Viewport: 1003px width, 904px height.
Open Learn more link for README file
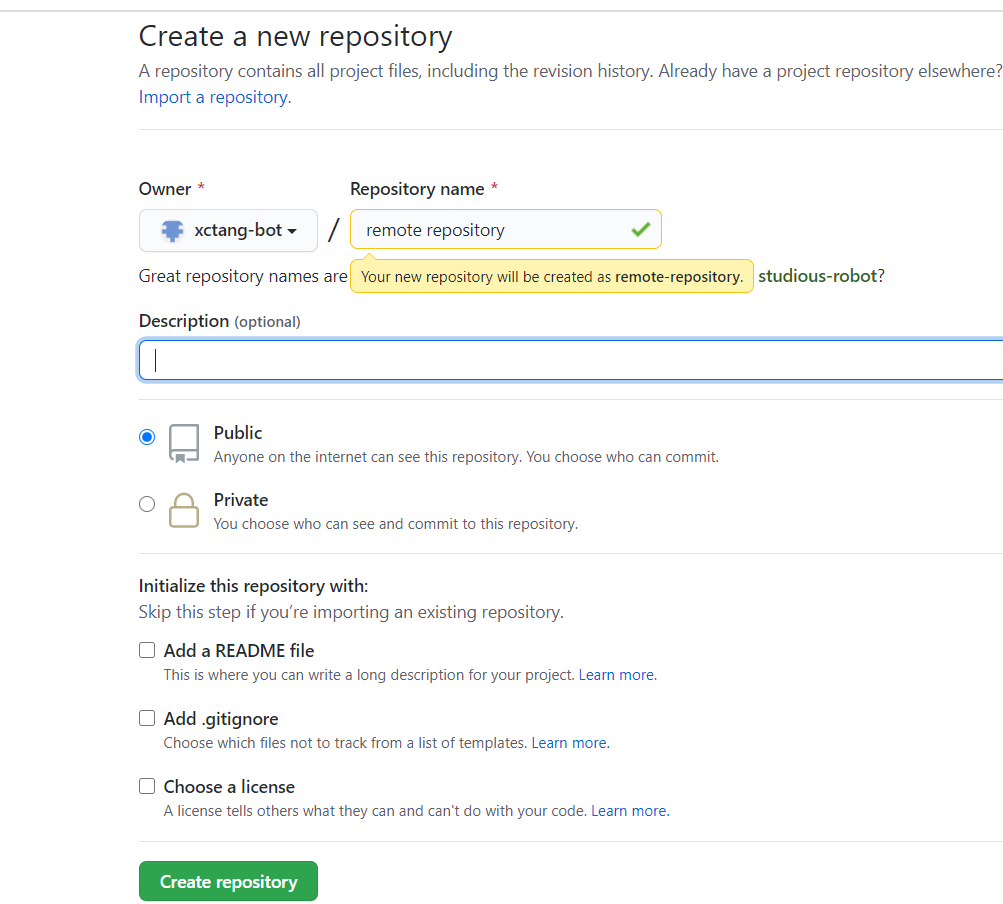coord(617,675)
